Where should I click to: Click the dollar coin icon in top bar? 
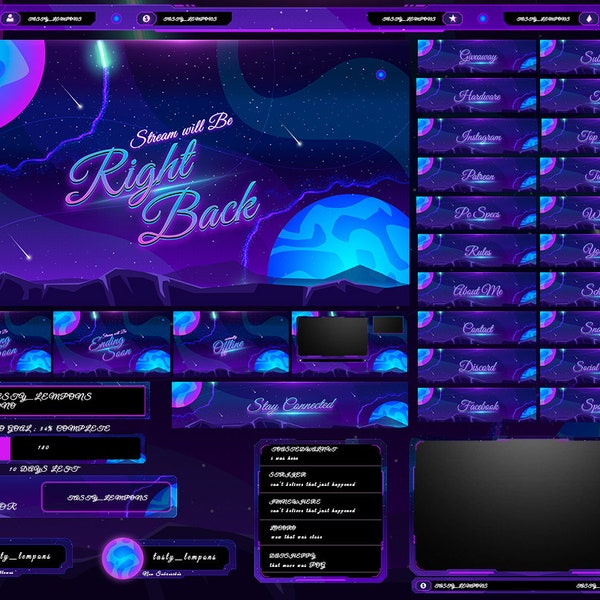point(146,18)
